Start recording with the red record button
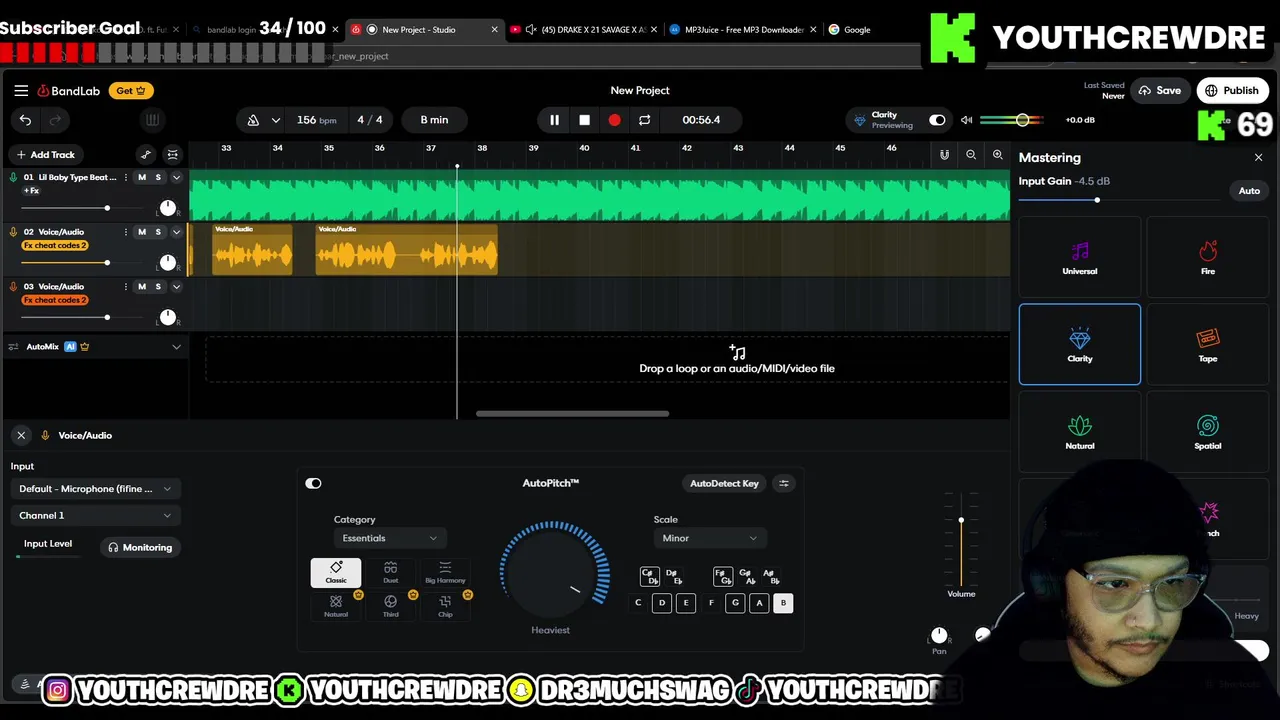Viewport: 1280px width, 720px height. [614, 120]
